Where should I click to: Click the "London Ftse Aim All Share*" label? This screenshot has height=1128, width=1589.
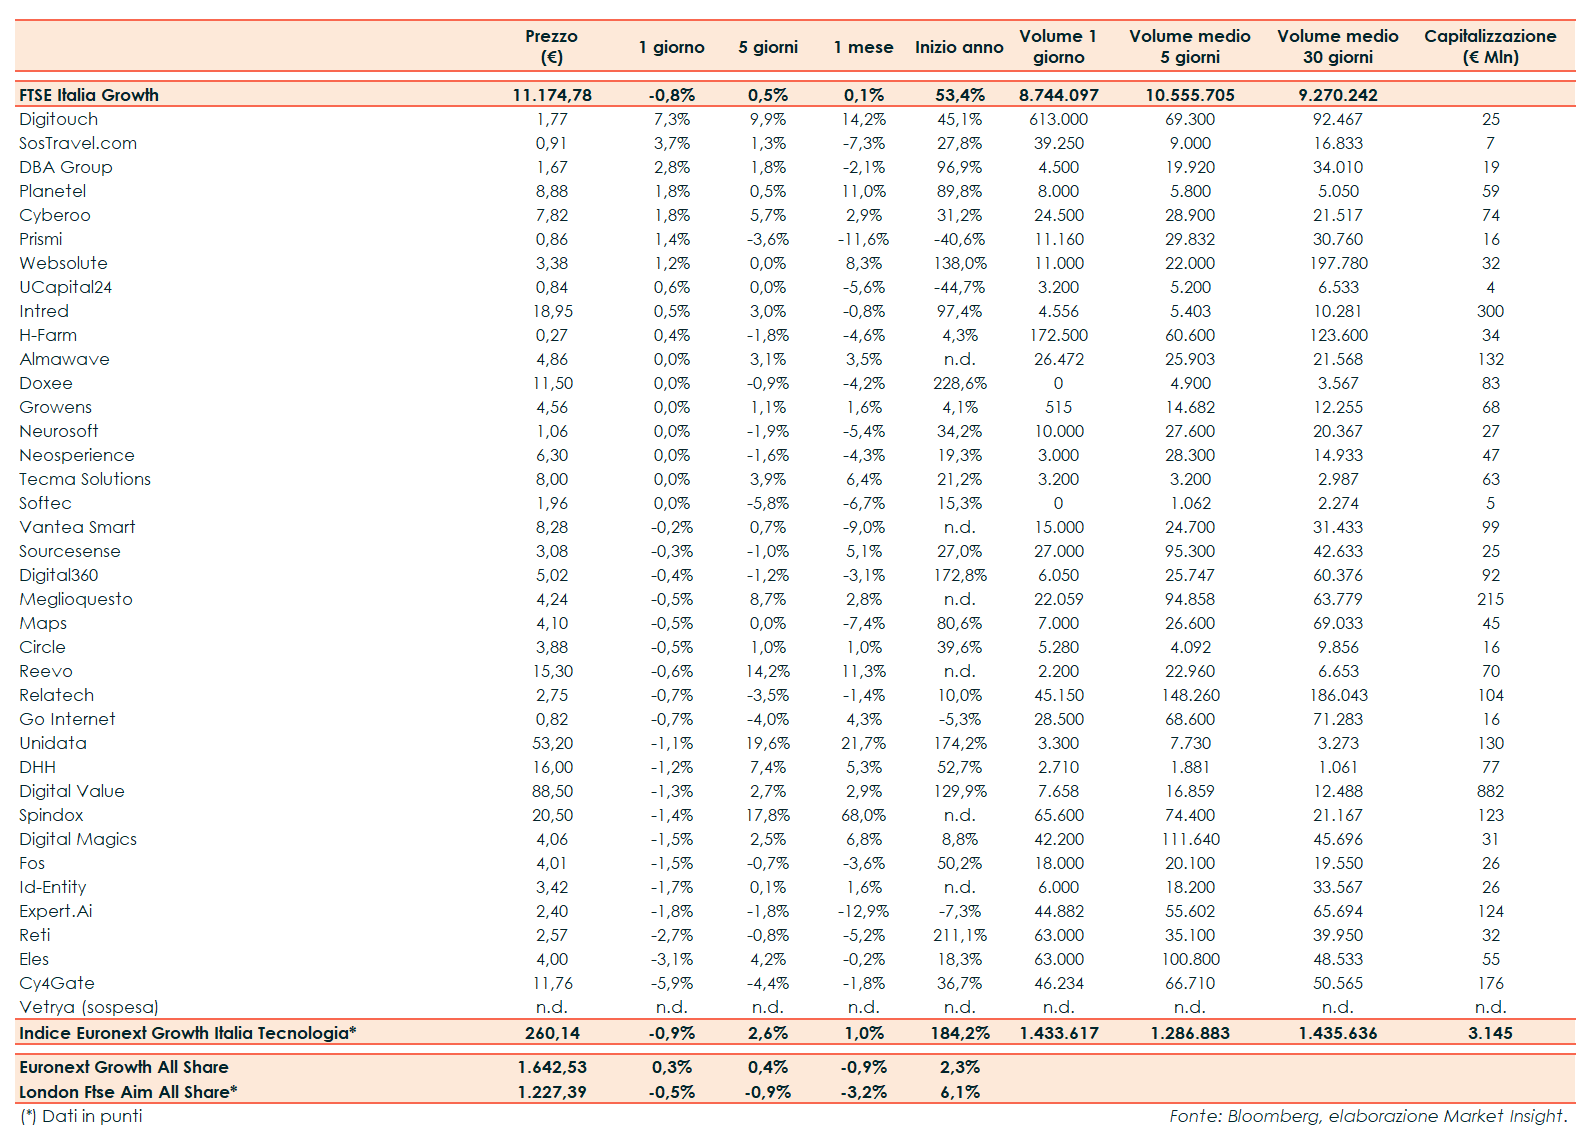click(128, 1092)
